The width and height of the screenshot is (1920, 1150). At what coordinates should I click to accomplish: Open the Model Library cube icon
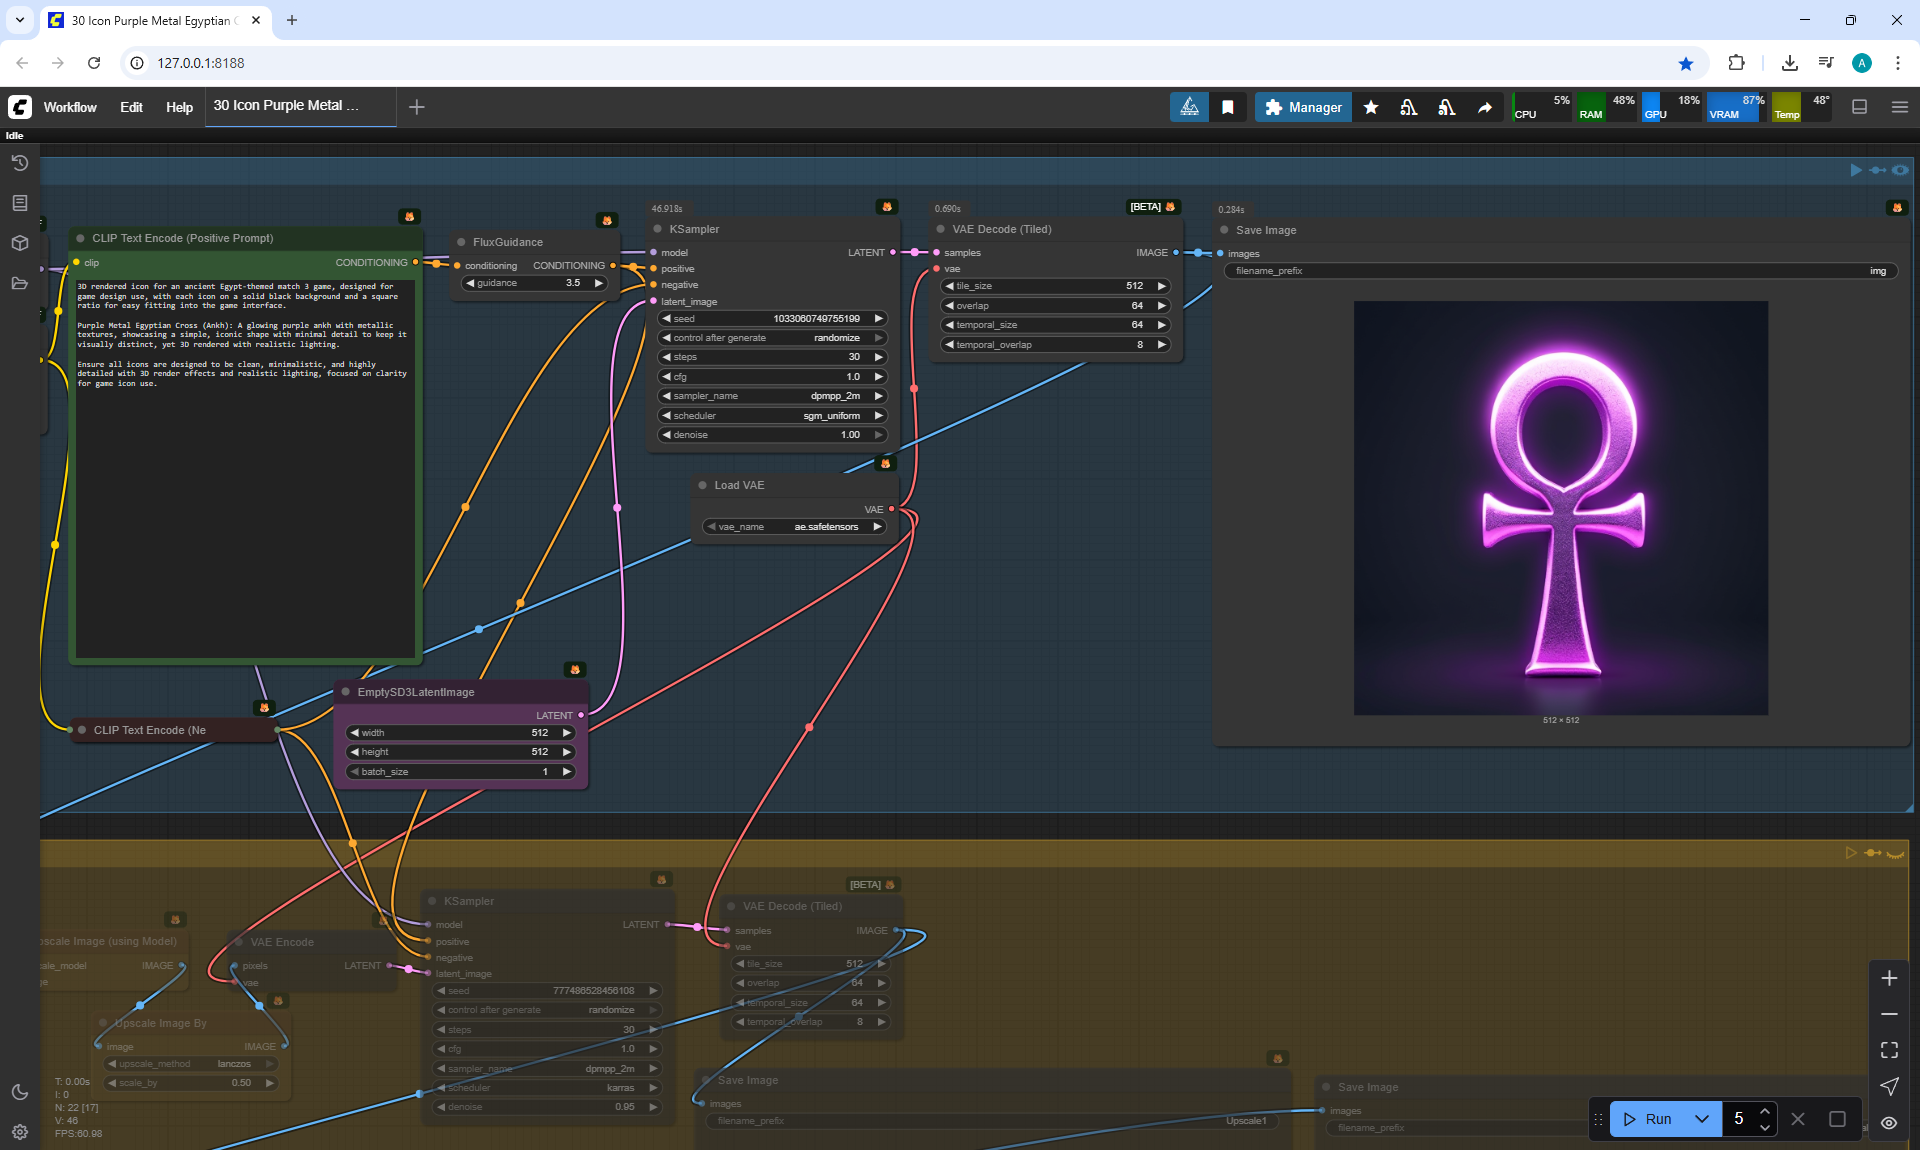point(19,243)
